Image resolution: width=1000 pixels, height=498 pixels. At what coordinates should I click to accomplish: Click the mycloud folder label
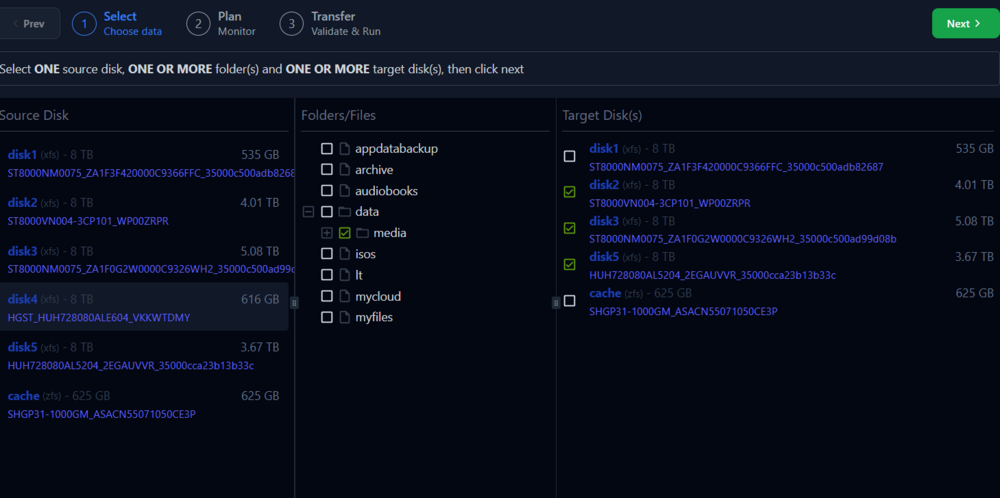click(x=378, y=297)
